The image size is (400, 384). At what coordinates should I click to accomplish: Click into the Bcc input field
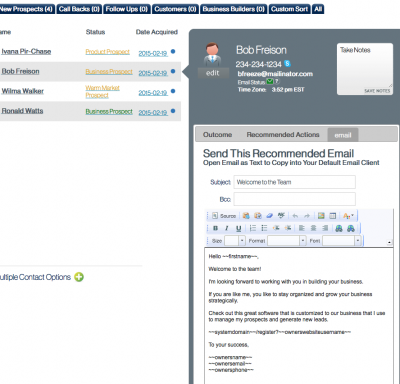pyautogui.click(x=294, y=199)
